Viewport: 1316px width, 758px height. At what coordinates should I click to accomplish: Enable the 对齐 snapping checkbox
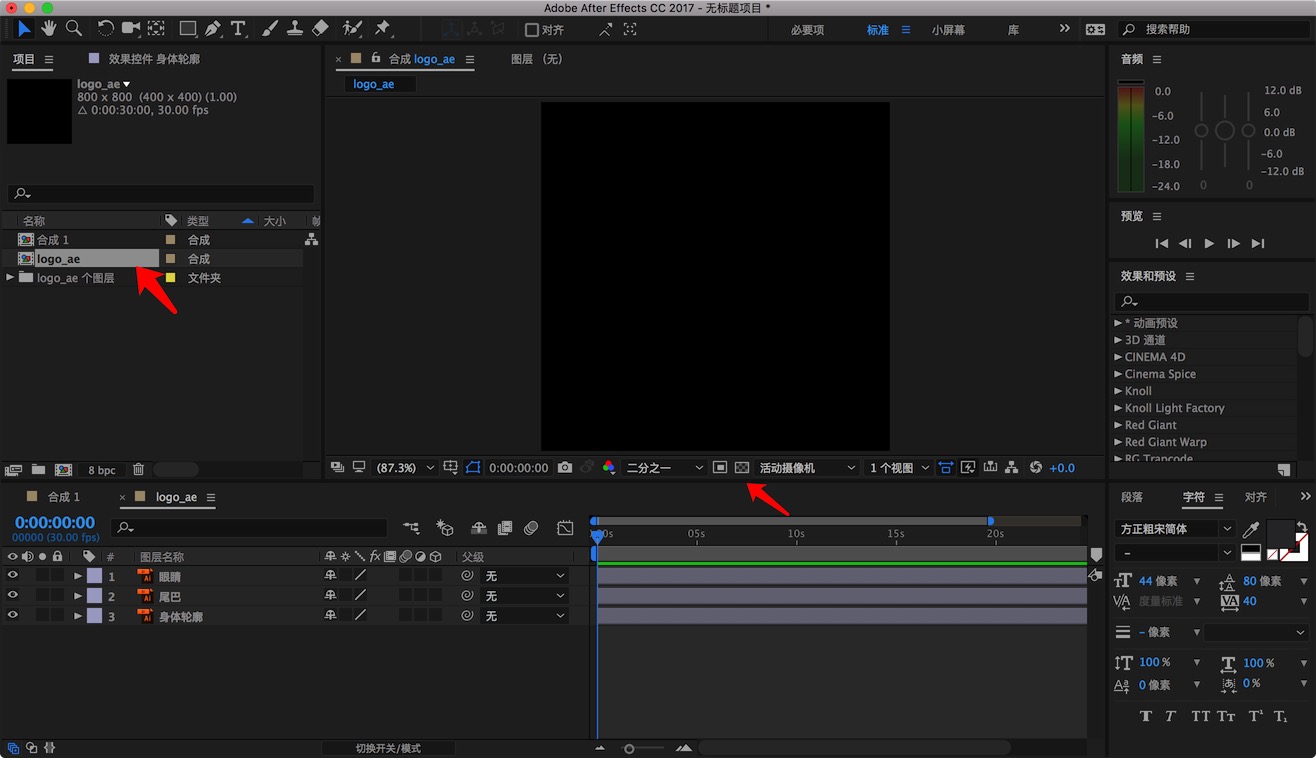coord(532,30)
